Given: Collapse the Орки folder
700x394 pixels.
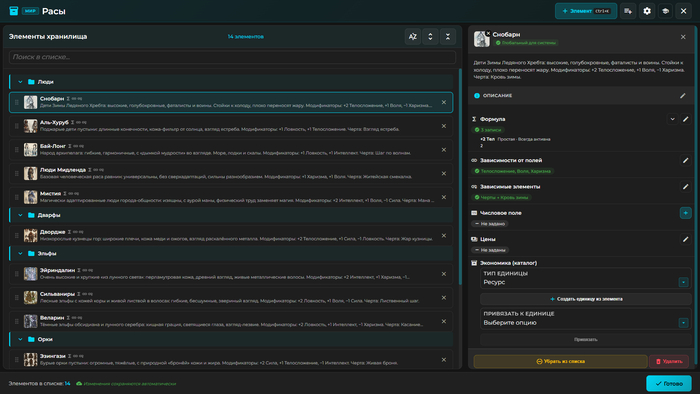Looking at the screenshot, I should pos(20,339).
